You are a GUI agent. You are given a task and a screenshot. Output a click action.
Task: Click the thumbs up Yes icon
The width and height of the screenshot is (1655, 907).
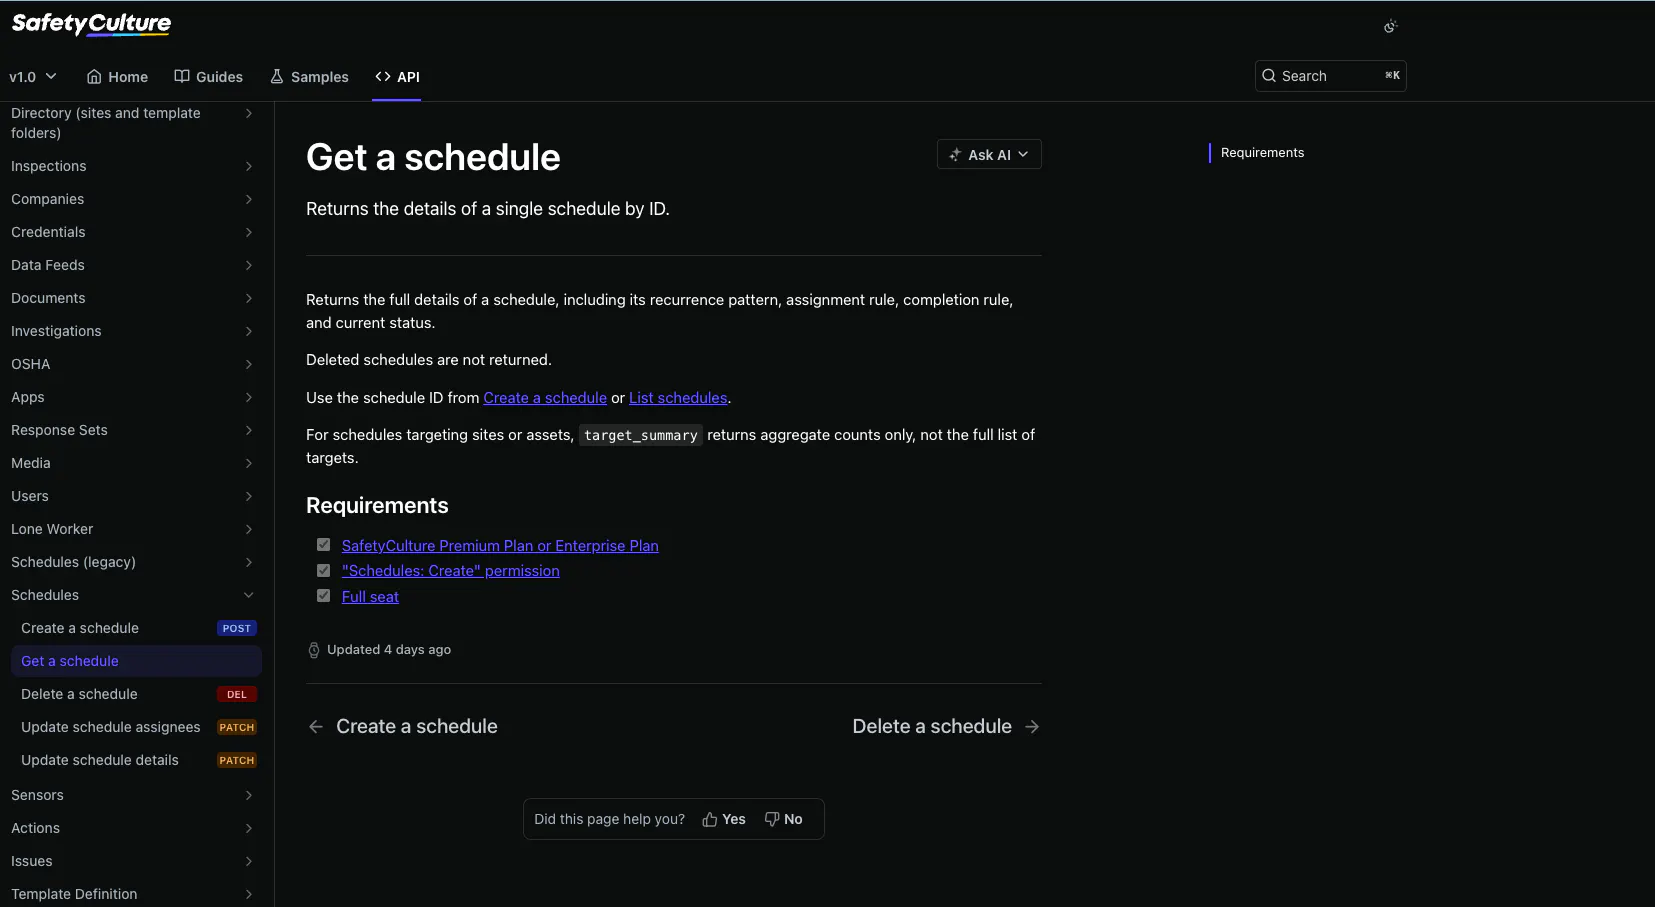coord(710,819)
